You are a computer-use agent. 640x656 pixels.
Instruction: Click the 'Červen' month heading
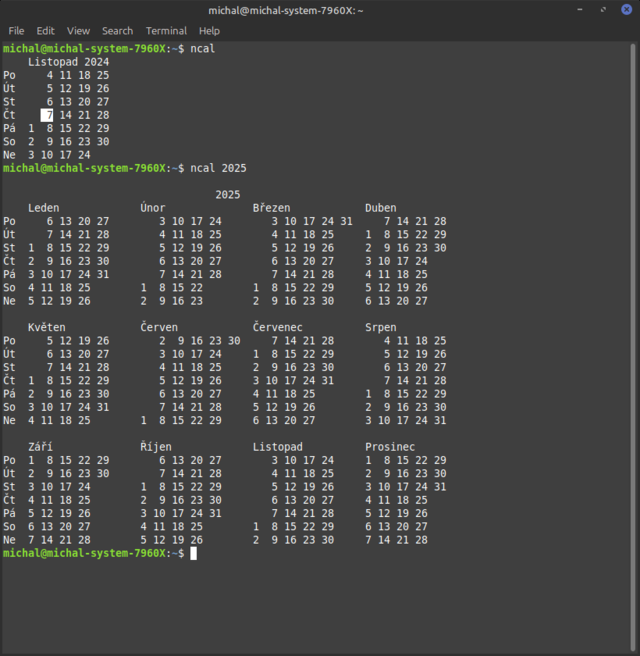pyautogui.click(x=159, y=327)
